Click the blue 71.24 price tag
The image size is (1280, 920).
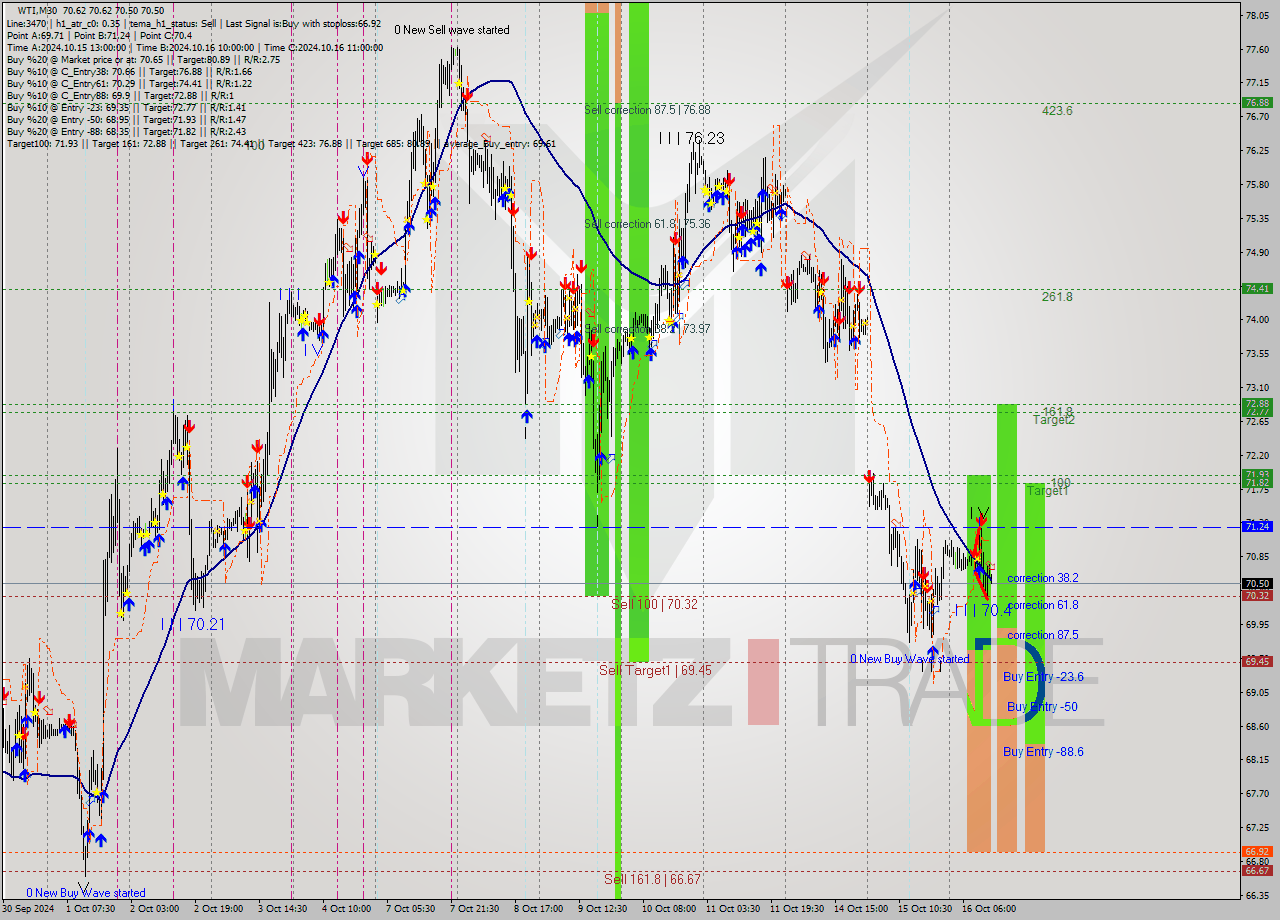(x=1257, y=526)
